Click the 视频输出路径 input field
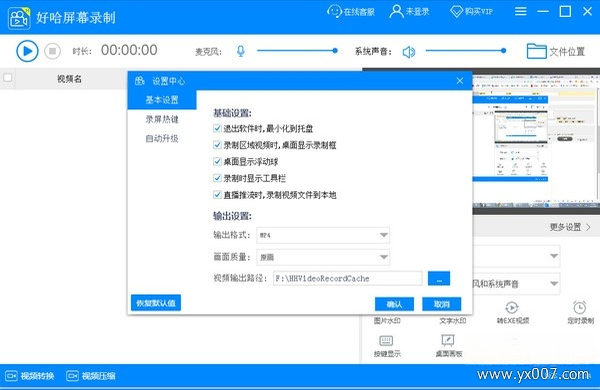The width and height of the screenshot is (600, 390). [347, 278]
